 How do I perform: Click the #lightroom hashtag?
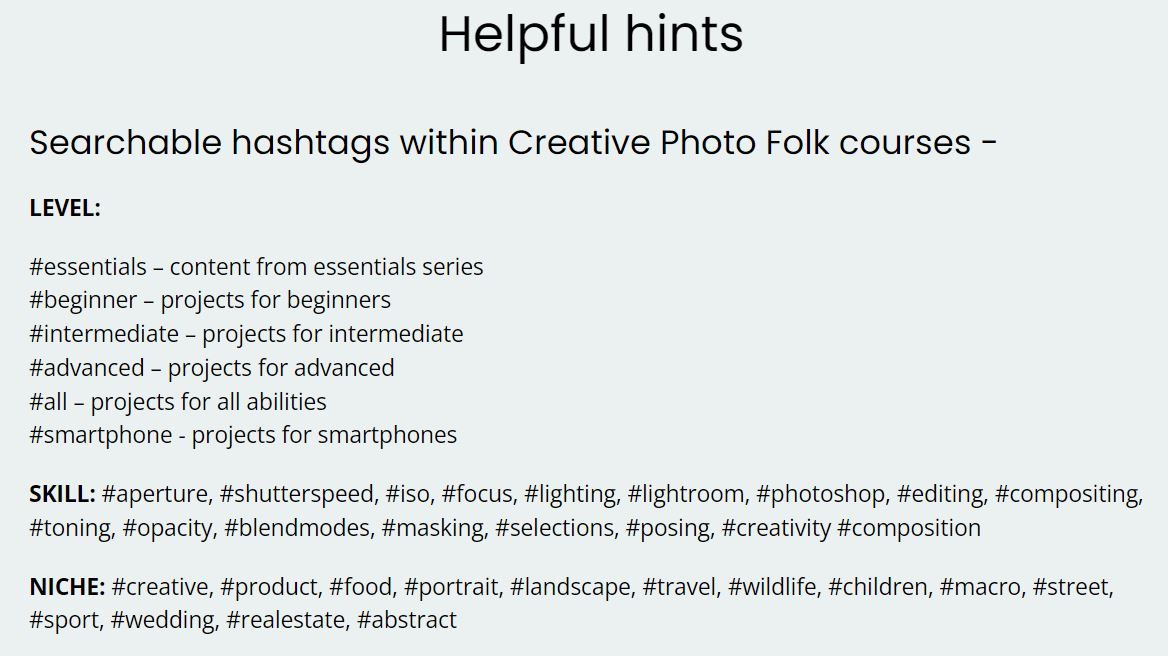coord(685,494)
